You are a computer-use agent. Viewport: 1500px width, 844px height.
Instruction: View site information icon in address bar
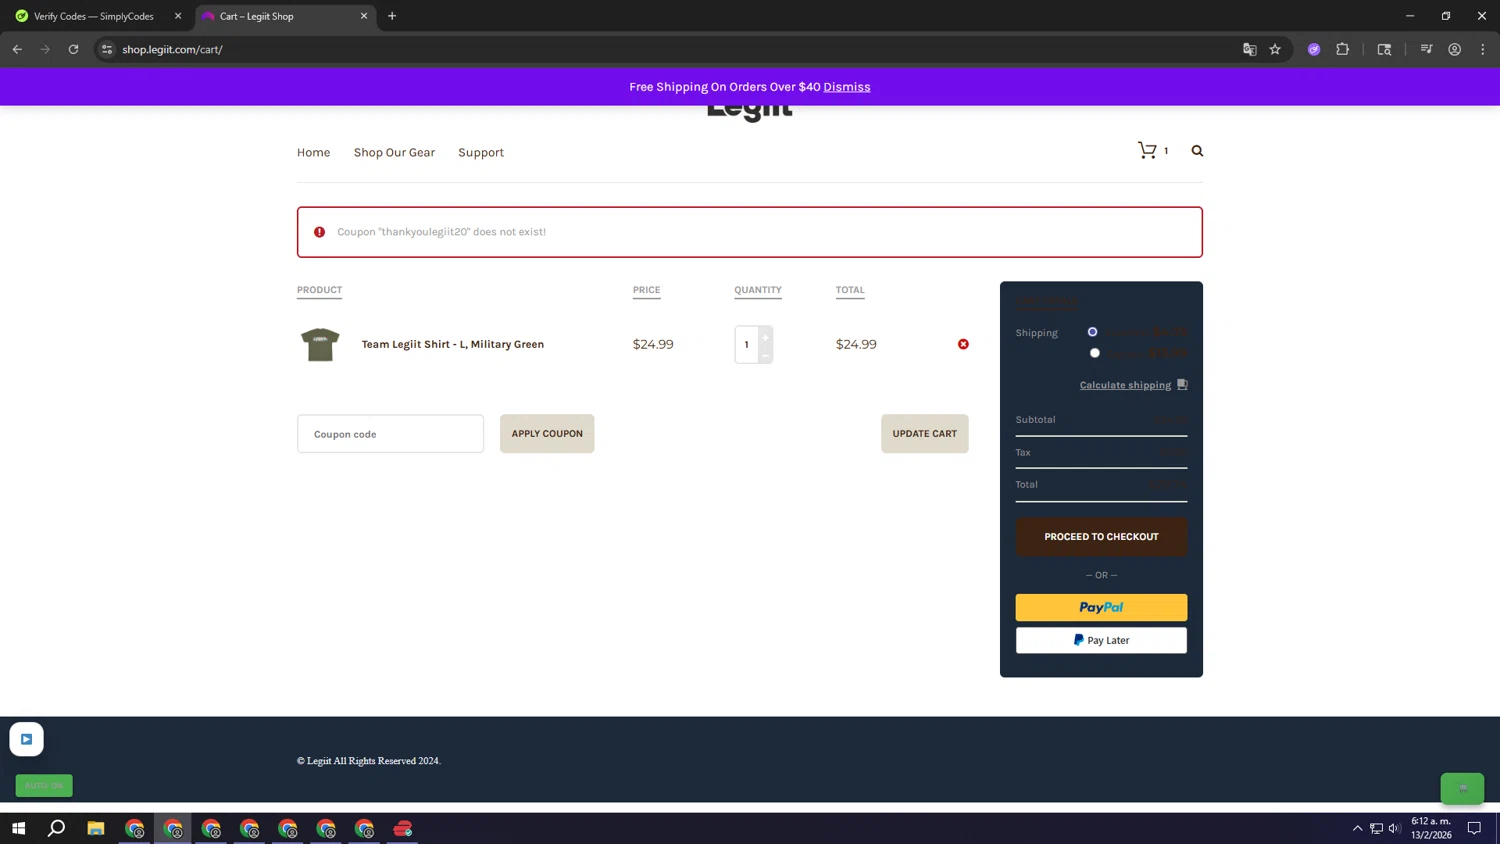pyautogui.click(x=107, y=49)
